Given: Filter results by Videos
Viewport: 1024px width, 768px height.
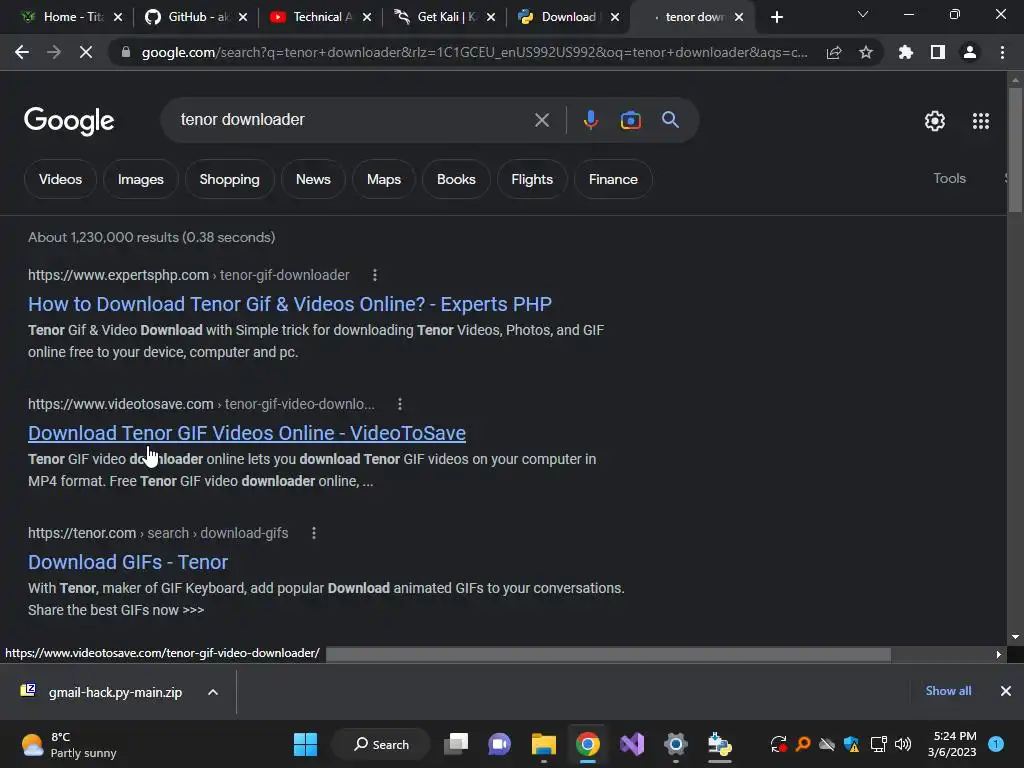Looking at the screenshot, I should (x=60, y=180).
